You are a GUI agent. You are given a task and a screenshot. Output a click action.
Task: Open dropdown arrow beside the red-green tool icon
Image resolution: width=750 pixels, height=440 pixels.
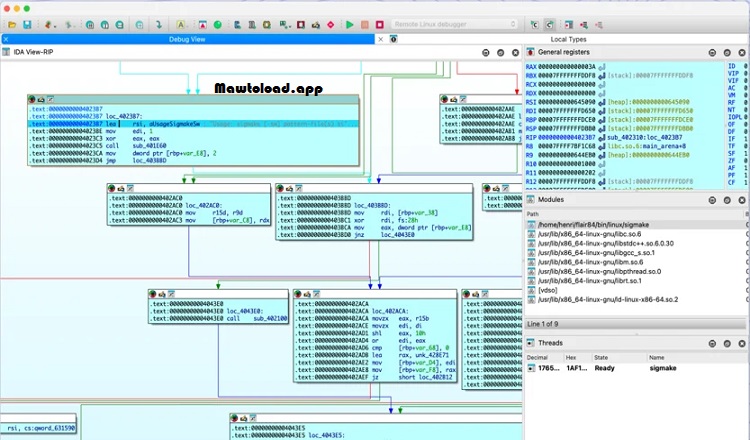click(x=55, y=26)
